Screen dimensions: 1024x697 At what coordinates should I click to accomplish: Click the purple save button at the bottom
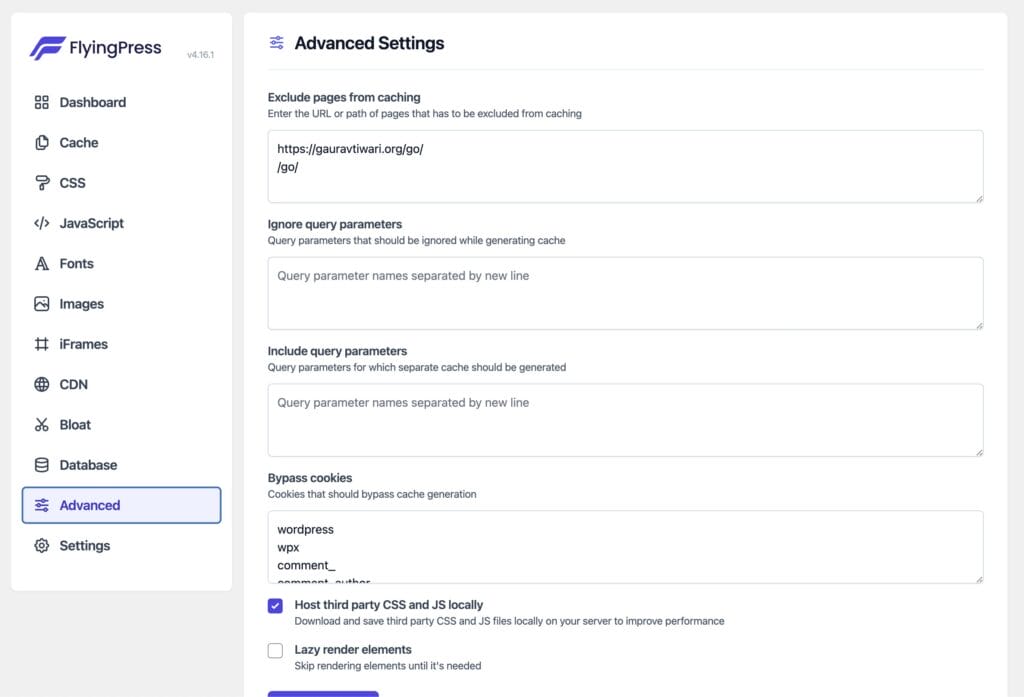click(x=322, y=692)
